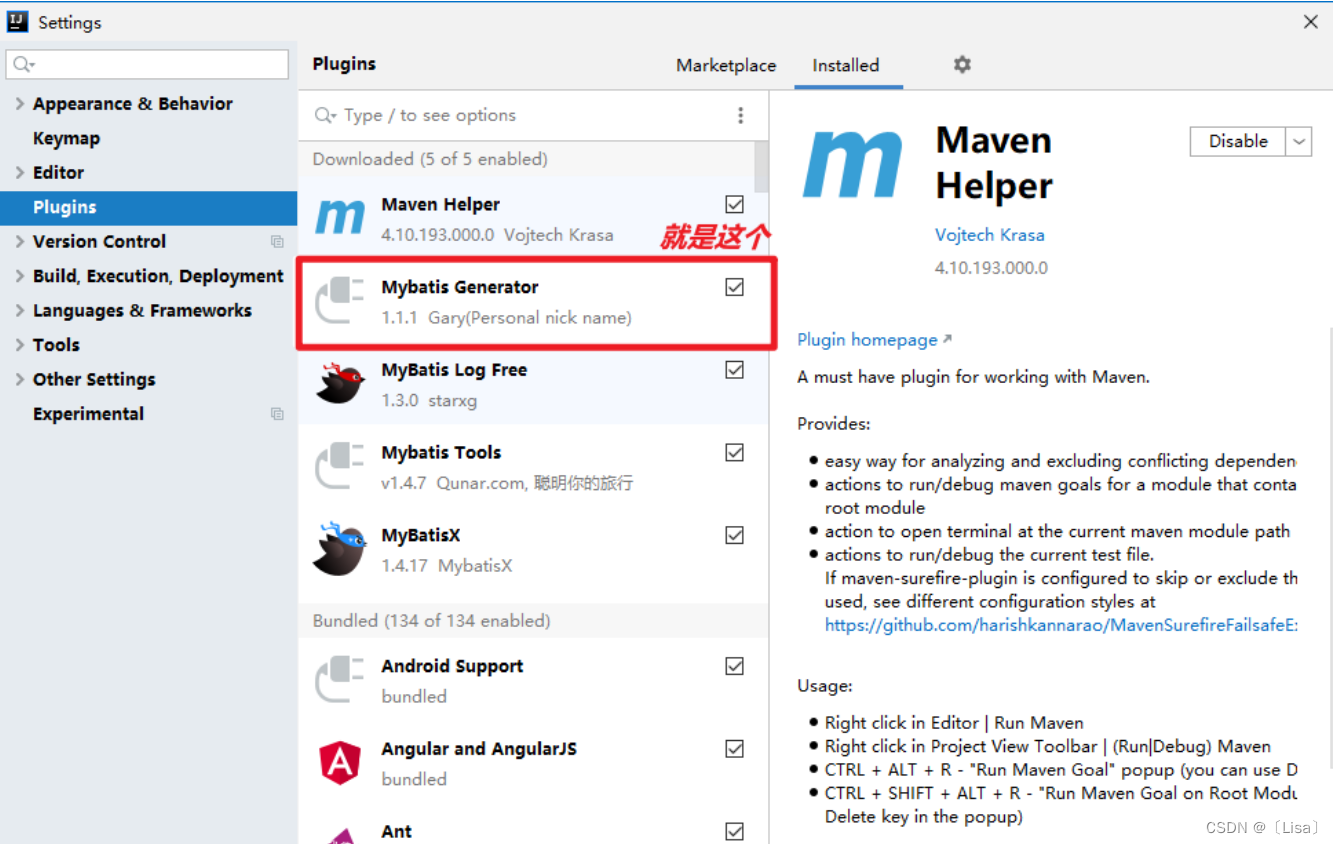Expand the Editor settings node
1333x844 pixels.
(x=20, y=173)
